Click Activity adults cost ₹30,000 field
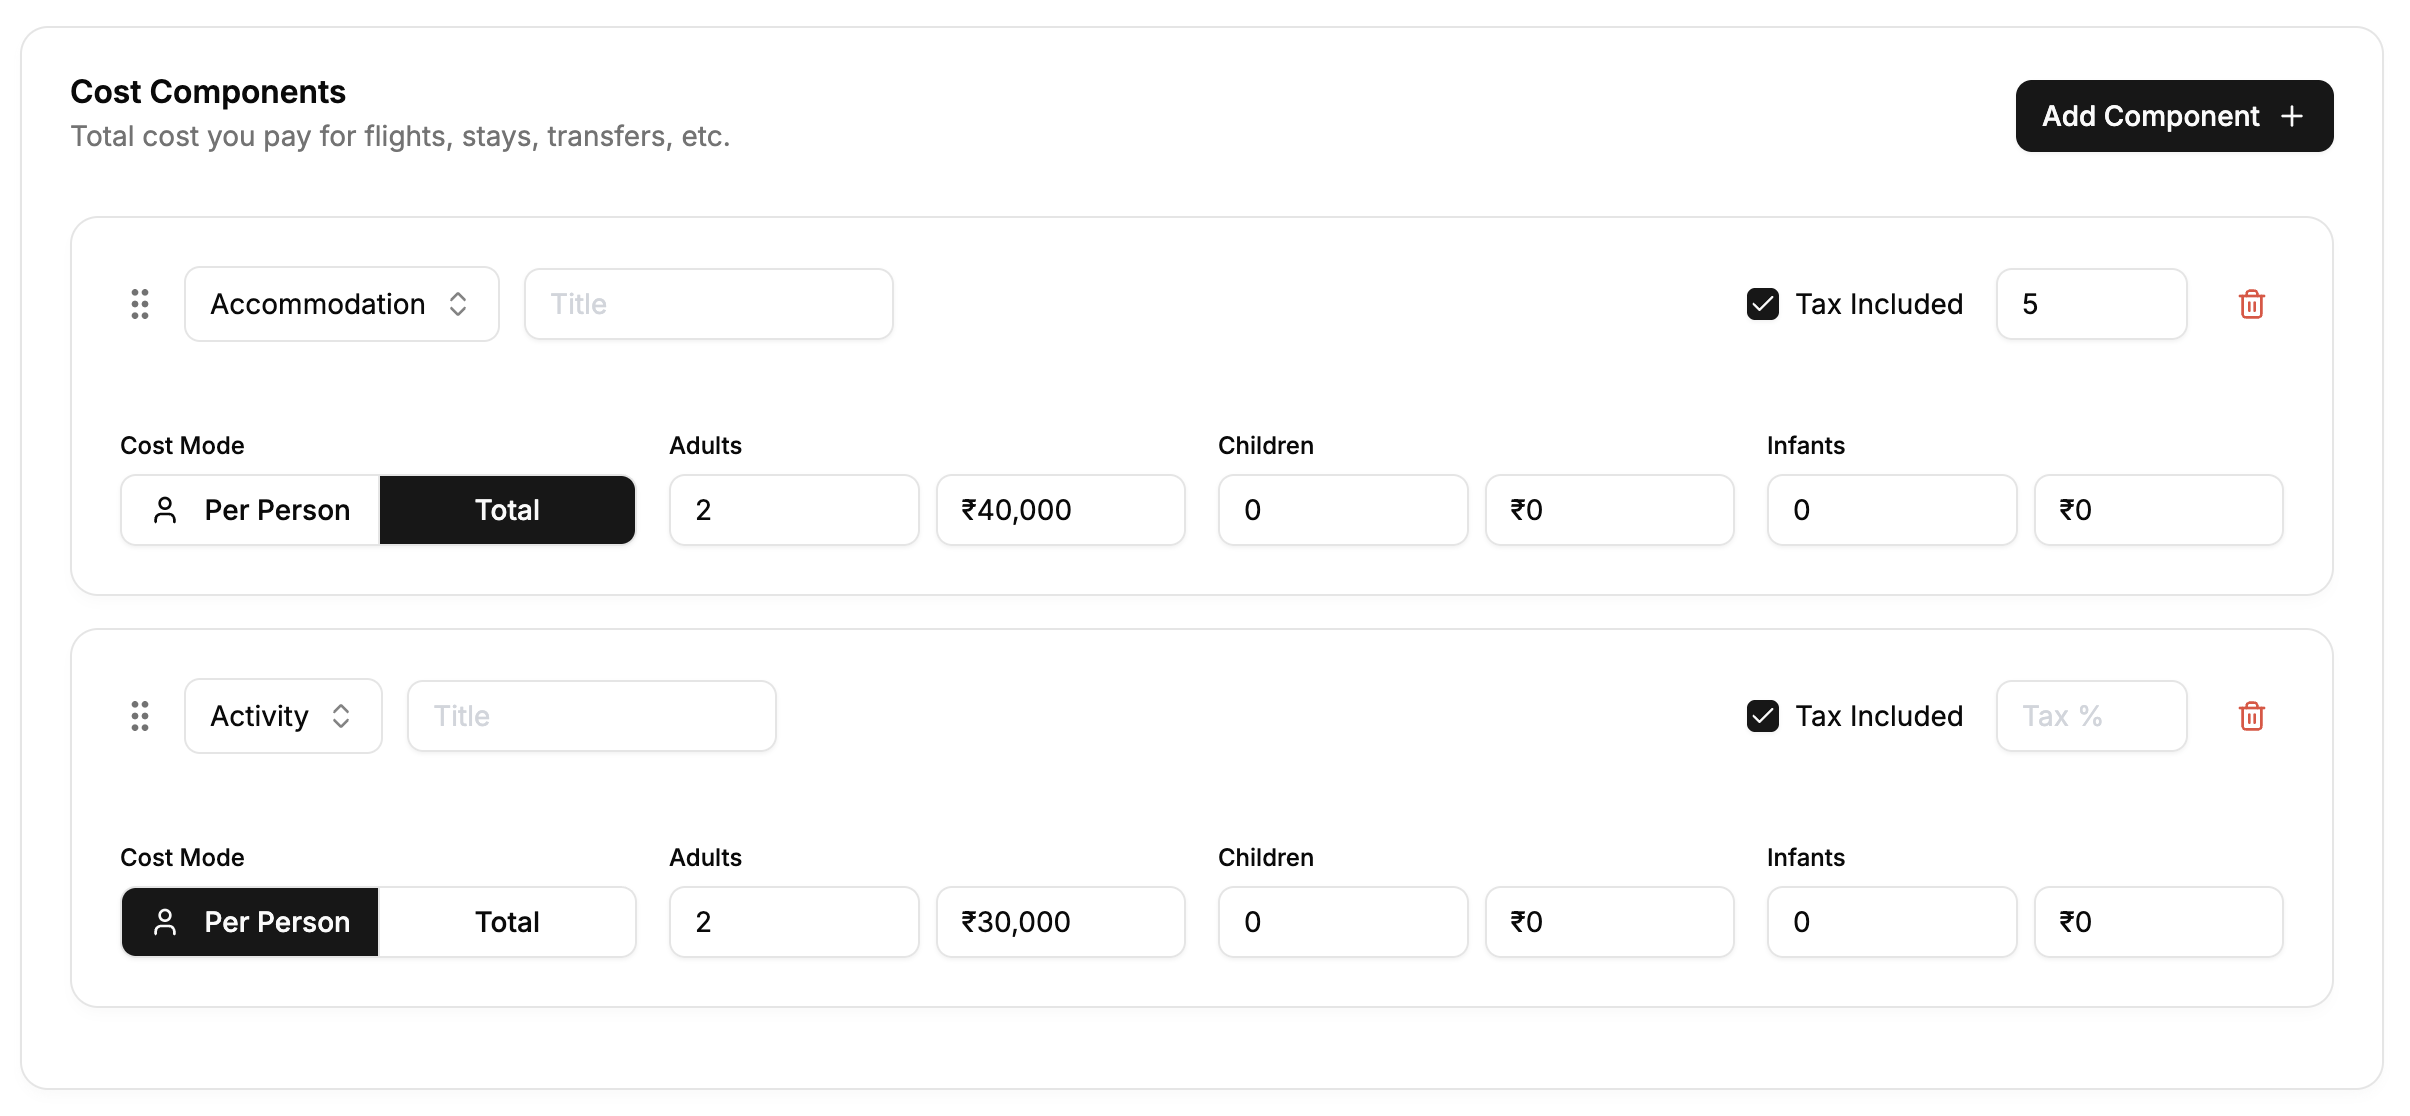 (x=1060, y=922)
